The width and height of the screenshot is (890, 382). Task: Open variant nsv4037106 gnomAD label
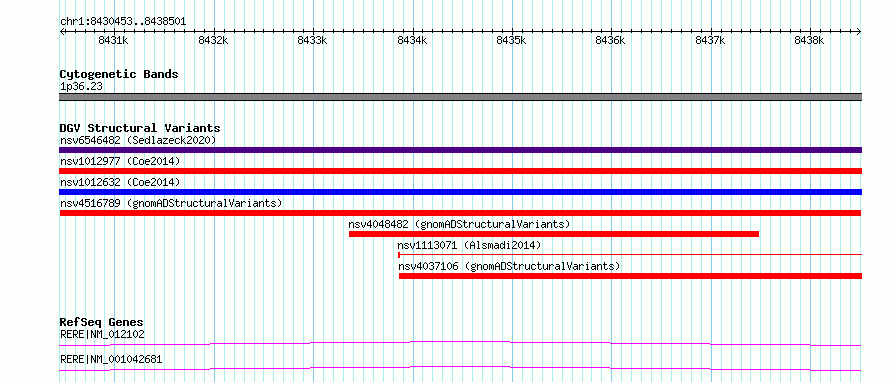tap(509, 266)
